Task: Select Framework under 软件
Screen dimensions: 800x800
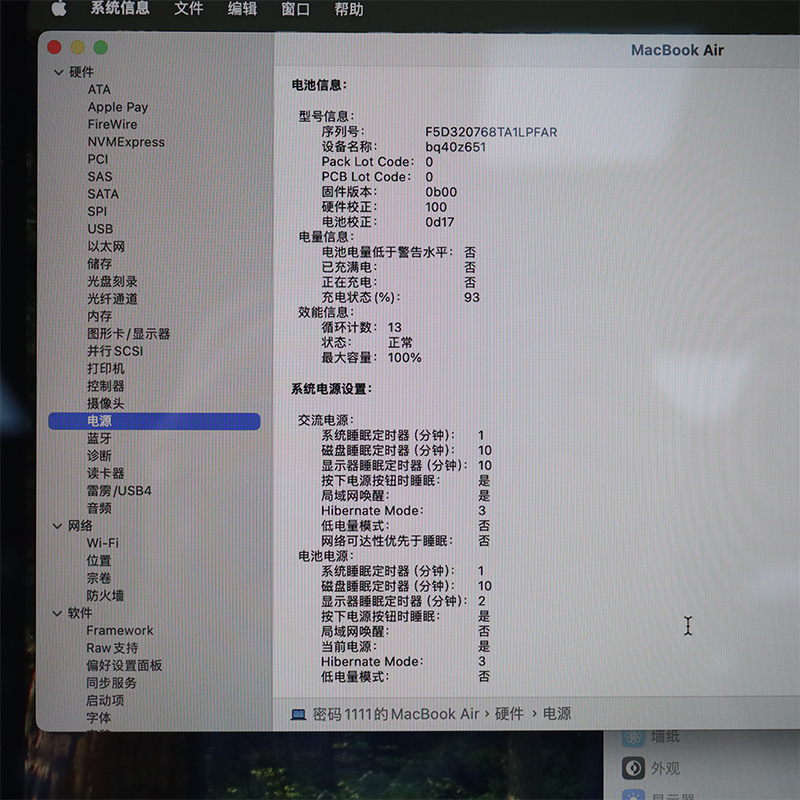Action: 120,631
